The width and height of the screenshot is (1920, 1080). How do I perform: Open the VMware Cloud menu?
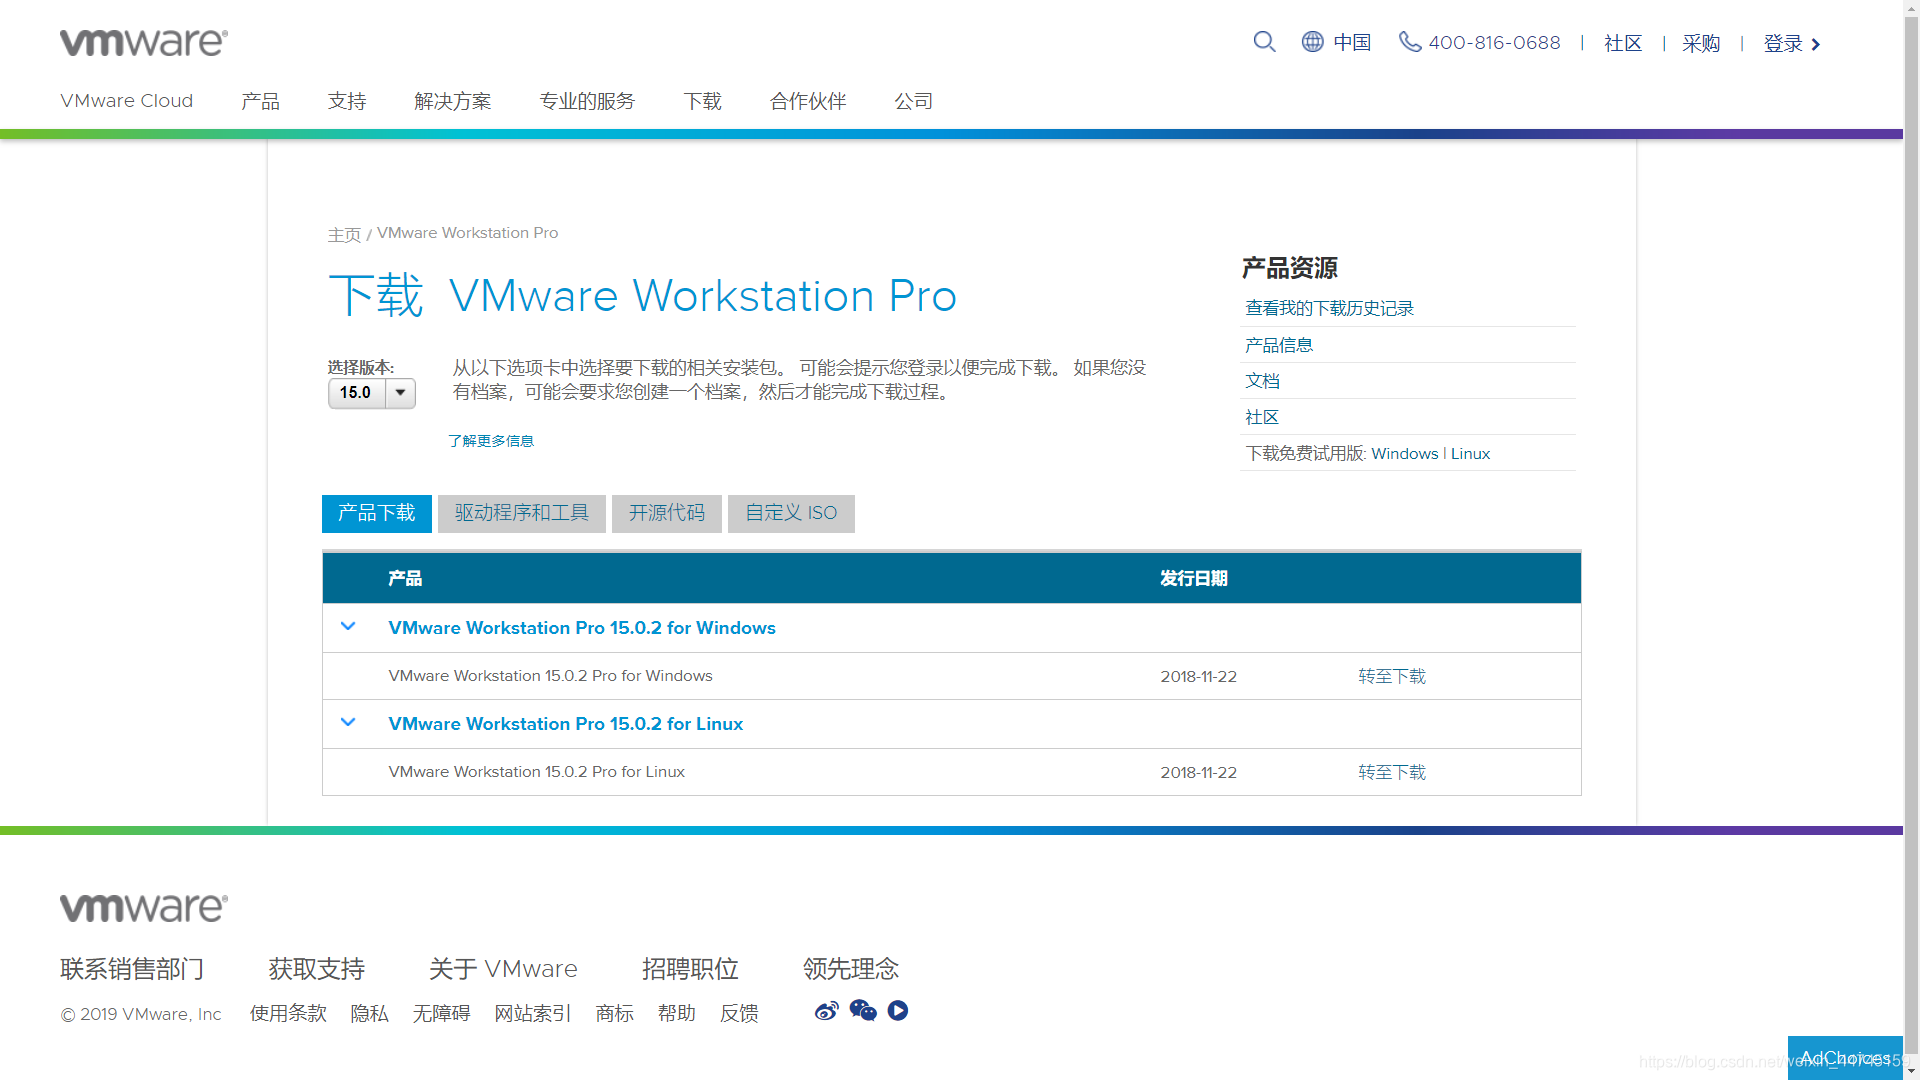point(127,101)
